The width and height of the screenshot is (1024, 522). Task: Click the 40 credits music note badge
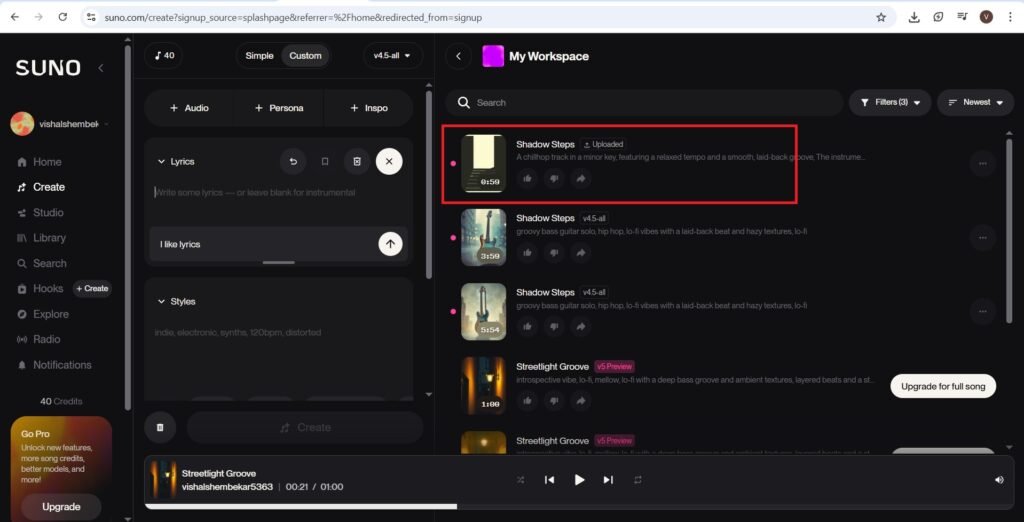164,56
